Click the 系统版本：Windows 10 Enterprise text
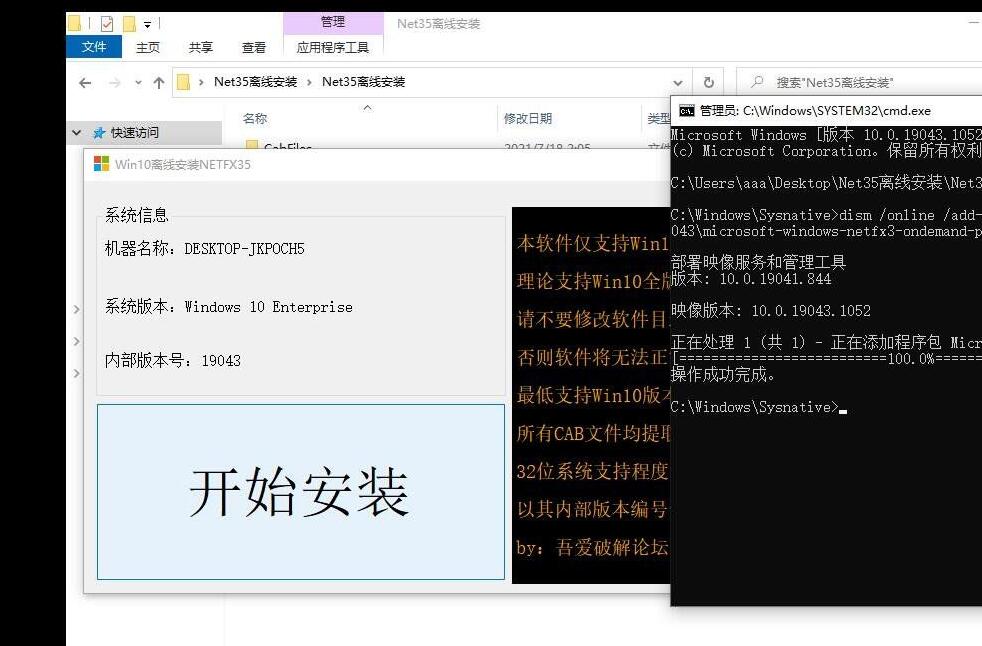 coord(229,307)
